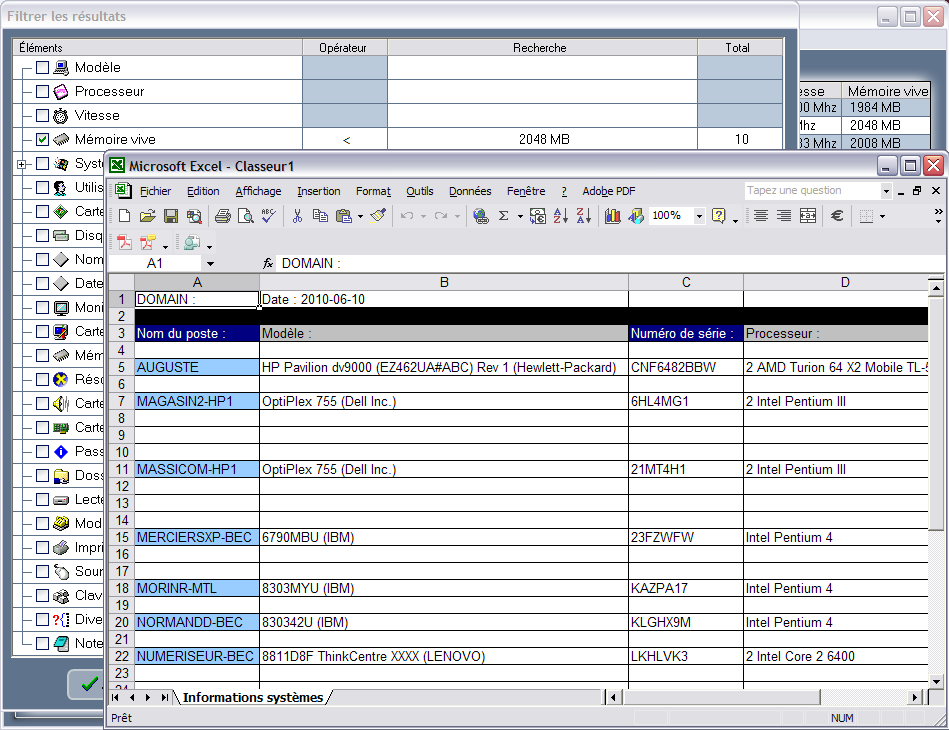Click the Print icon in Excel toolbar
Screen dimensions: 949x730
[x=222, y=215]
